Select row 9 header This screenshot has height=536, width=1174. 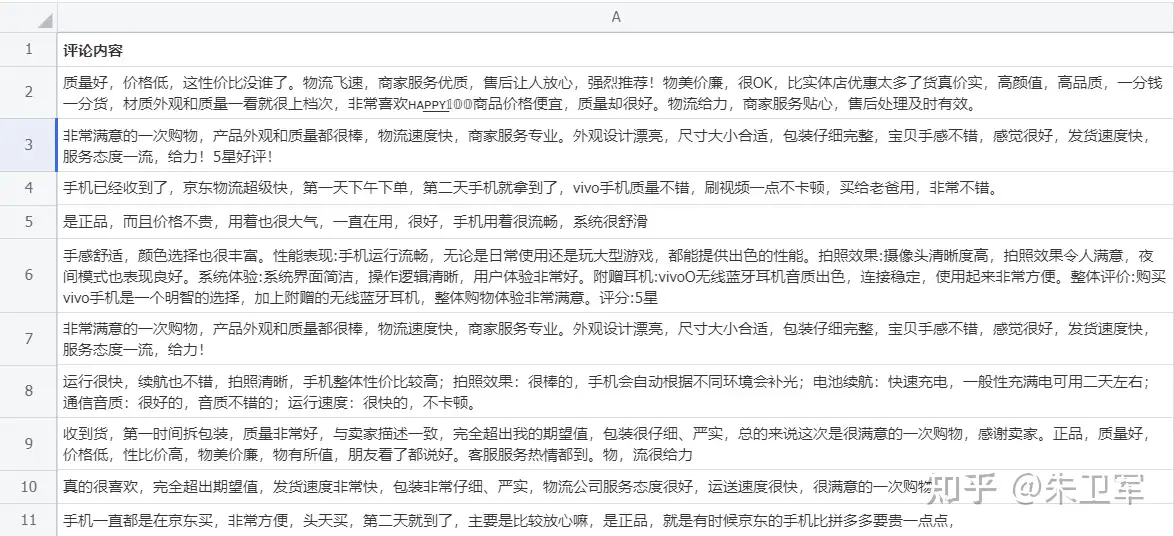click(28, 443)
